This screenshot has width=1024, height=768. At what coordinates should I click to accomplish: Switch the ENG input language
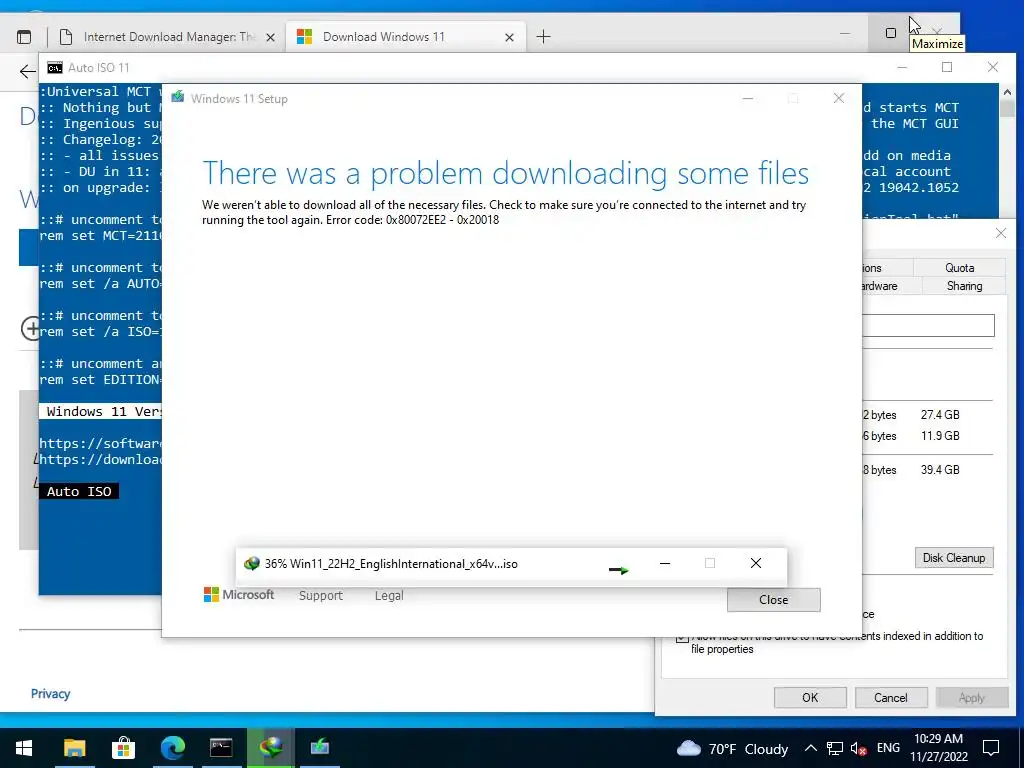888,748
